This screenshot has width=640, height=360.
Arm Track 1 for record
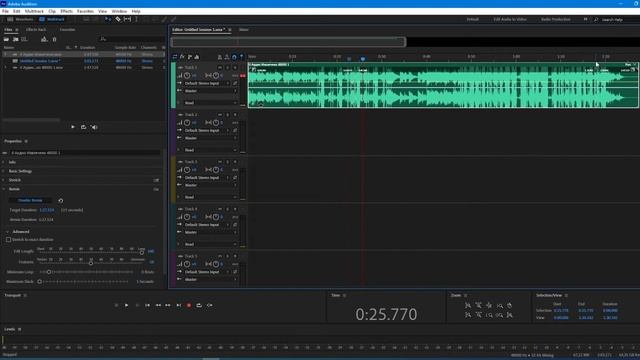[x=235, y=67]
